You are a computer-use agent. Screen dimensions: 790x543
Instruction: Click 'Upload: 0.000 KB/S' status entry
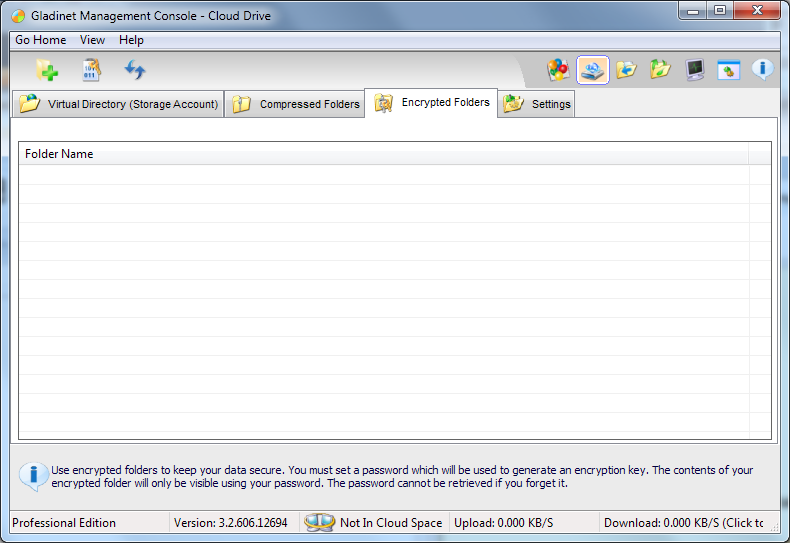(503, 523)
